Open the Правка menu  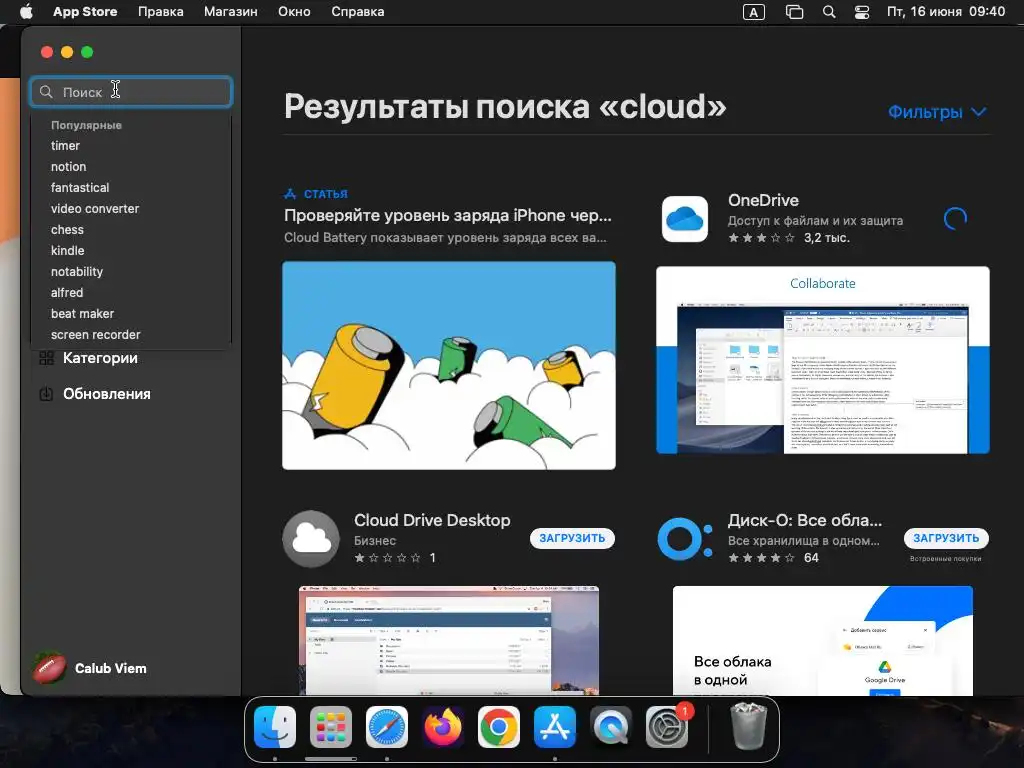pyautogui.click(x=161, y=12)
